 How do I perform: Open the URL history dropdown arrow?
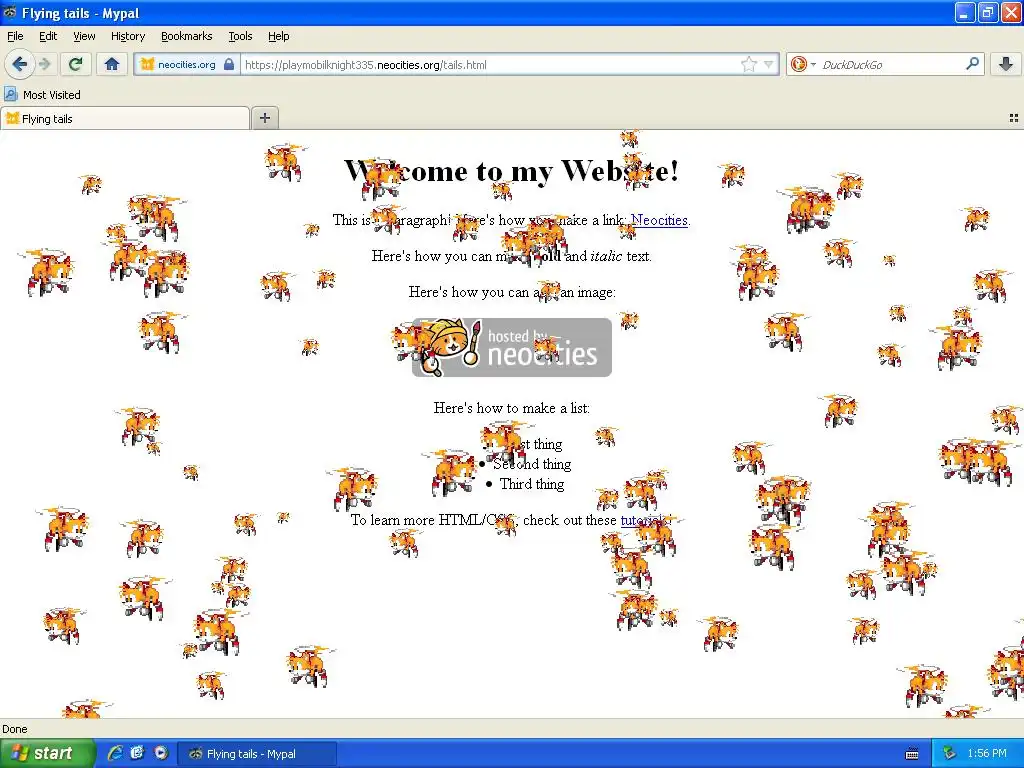769,64
